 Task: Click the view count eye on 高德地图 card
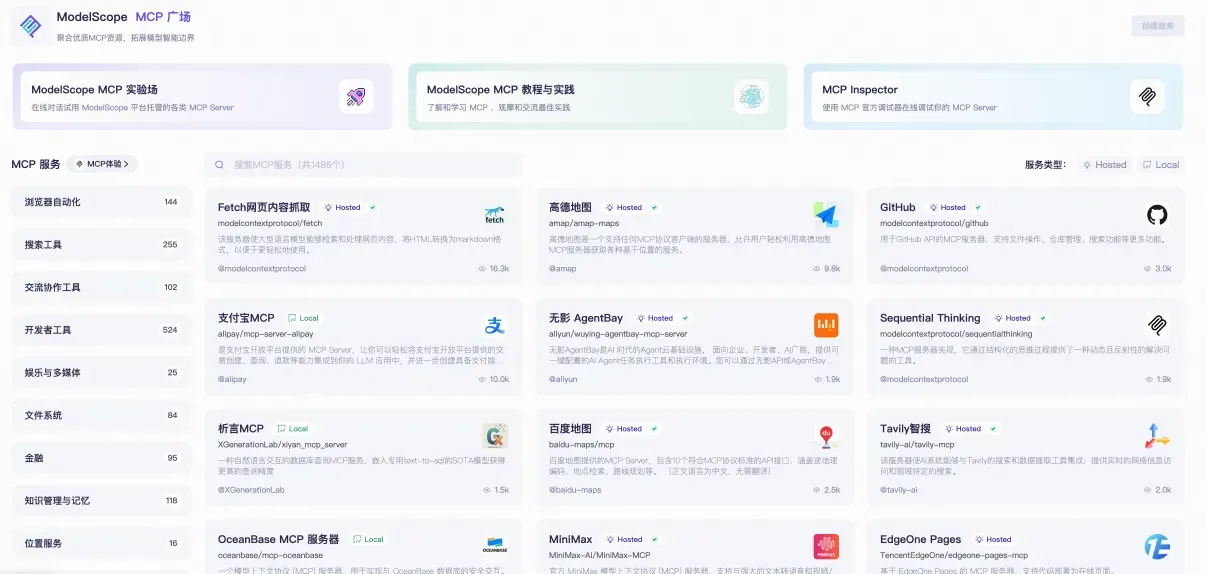(817, 269)
